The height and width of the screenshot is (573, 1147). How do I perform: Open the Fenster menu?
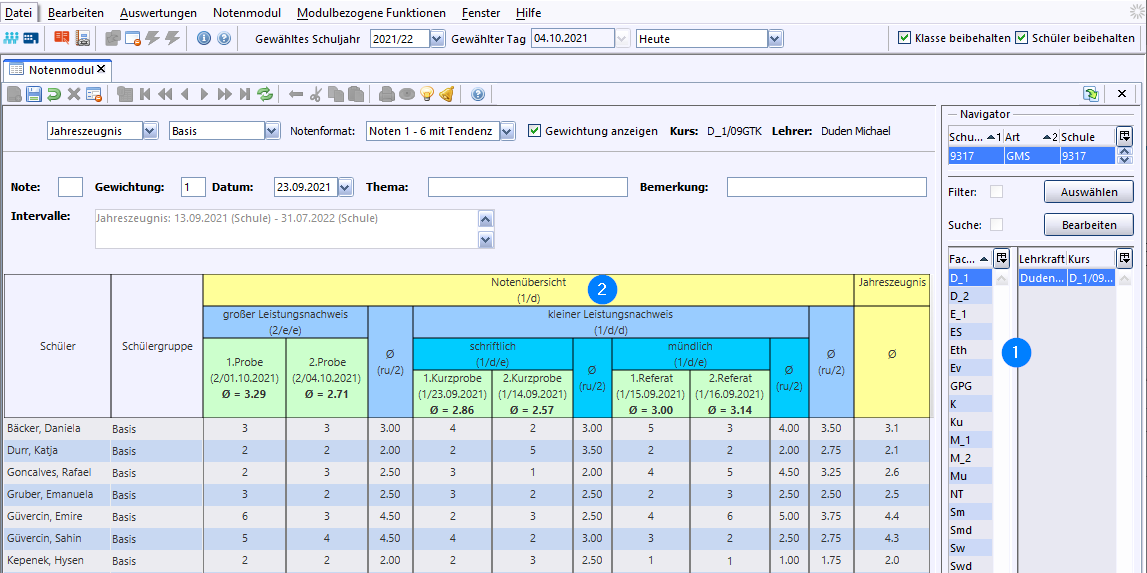[x=481, y=13]
